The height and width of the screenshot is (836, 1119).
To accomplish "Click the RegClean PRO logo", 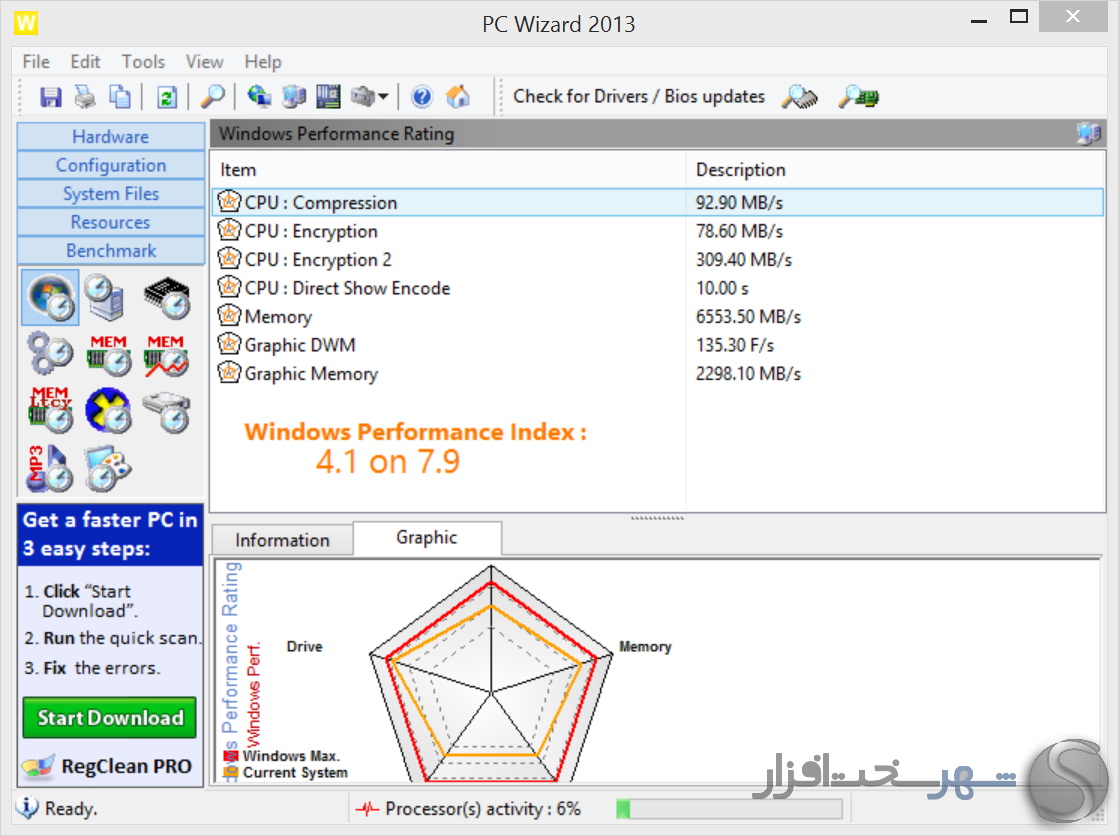I will [x=108, y=766].
